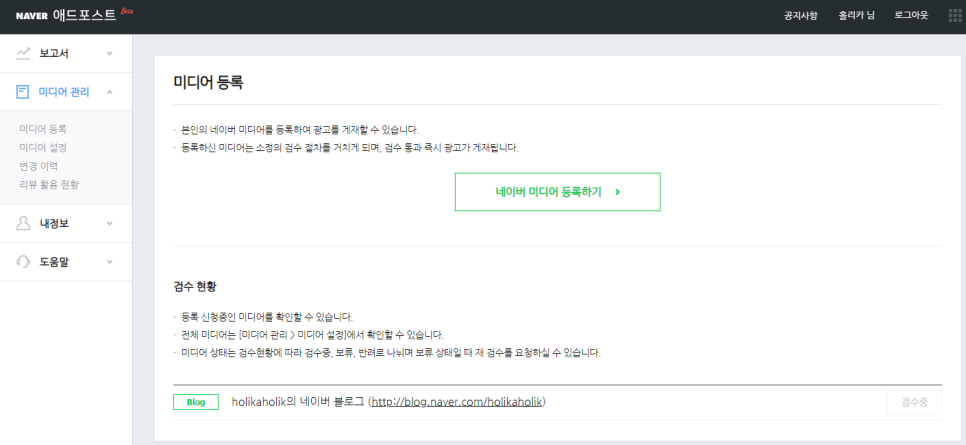Click the arrow on 네이버 미디어 등록하기
The image size is (966, 445).
[617, 192]
